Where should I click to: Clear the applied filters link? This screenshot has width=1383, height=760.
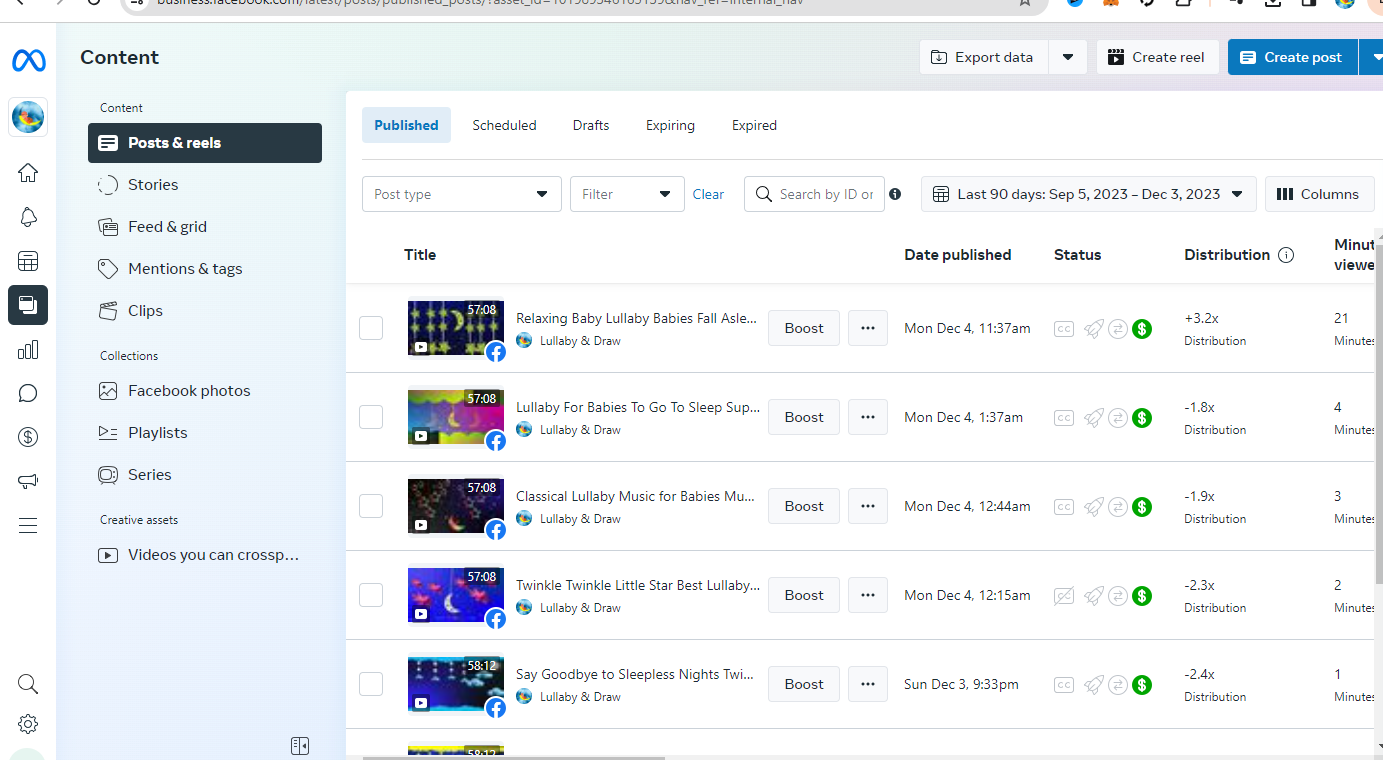click(x=708, y=194)
